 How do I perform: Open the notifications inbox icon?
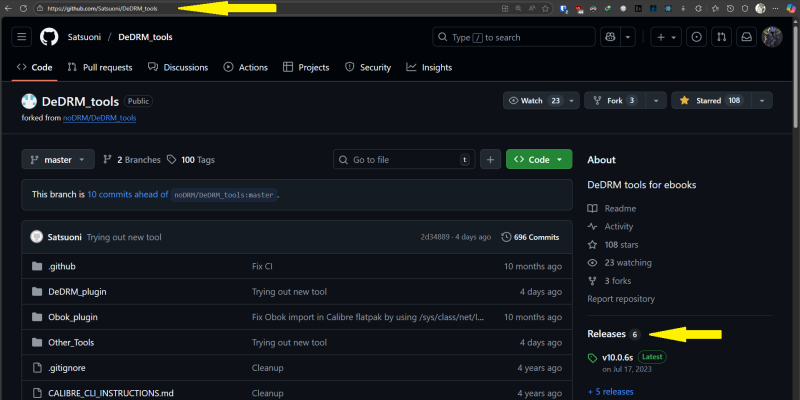click(746, 37)
